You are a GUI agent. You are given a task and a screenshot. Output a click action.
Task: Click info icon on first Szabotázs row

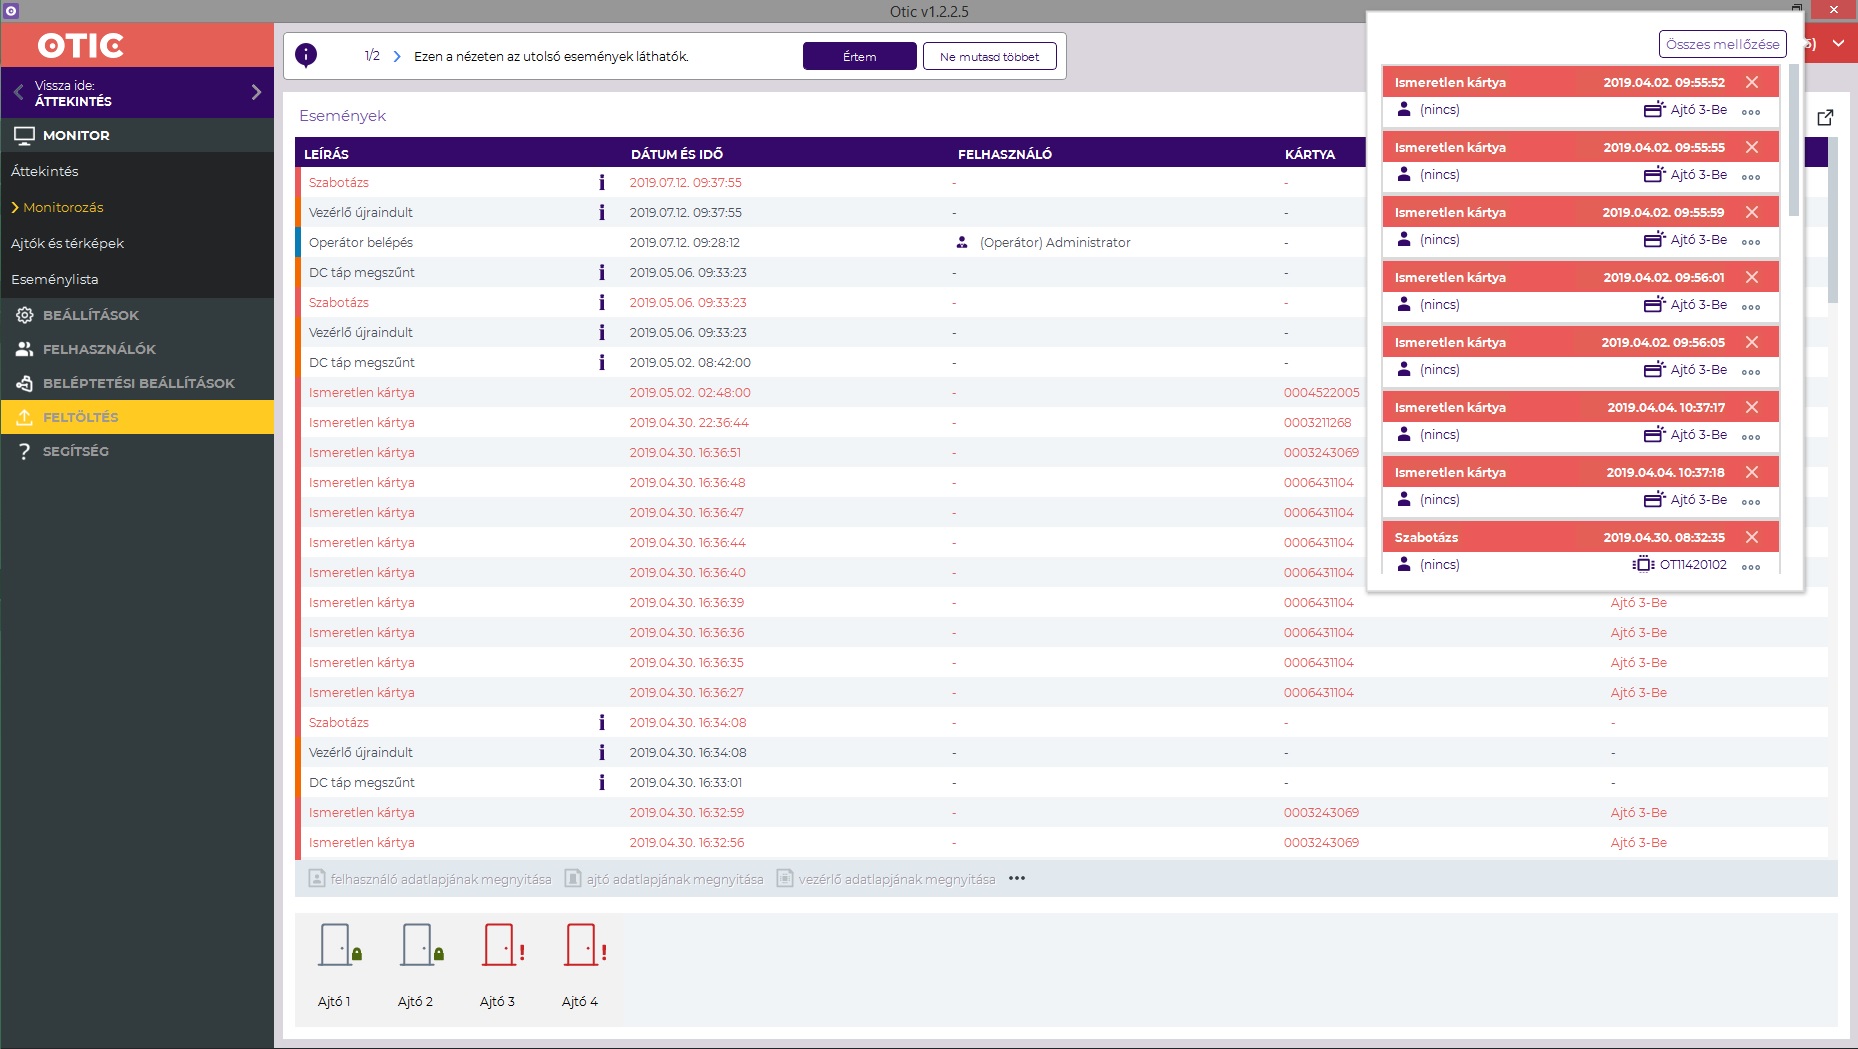(x=601, y=183)
